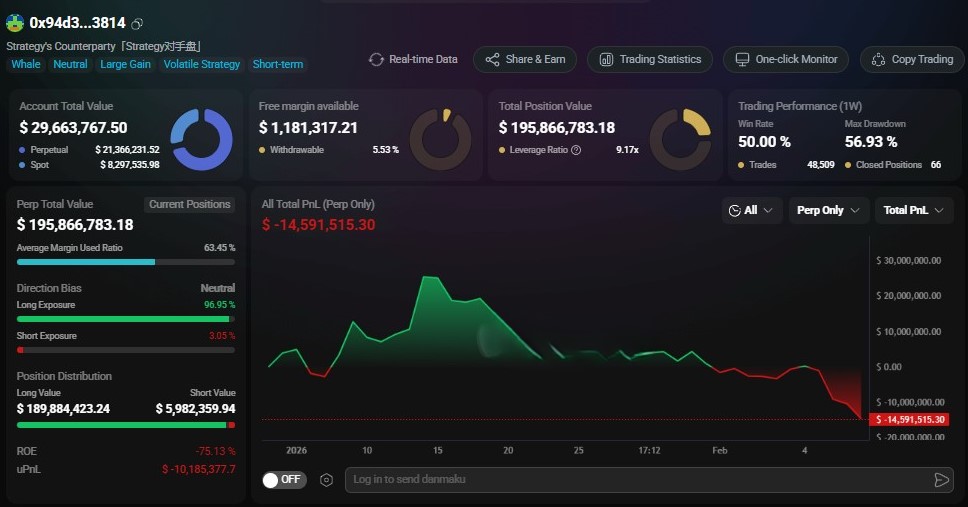Click the Free margin donut chart

point(441,140)
